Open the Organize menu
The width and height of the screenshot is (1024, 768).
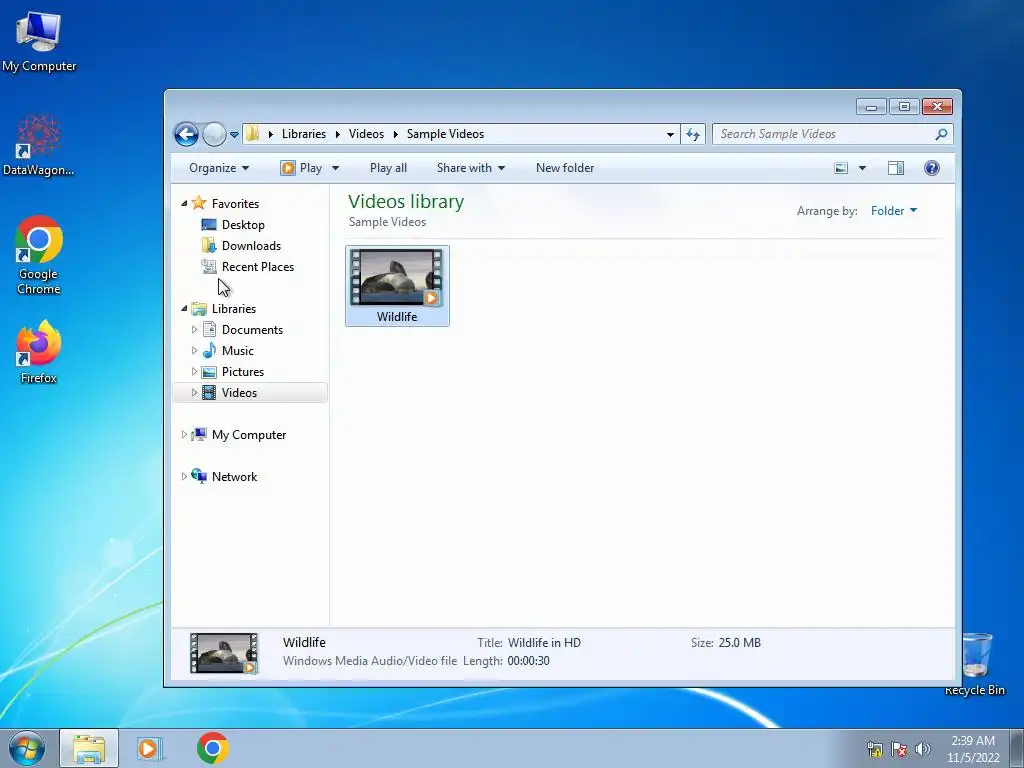tap(219, 168)
